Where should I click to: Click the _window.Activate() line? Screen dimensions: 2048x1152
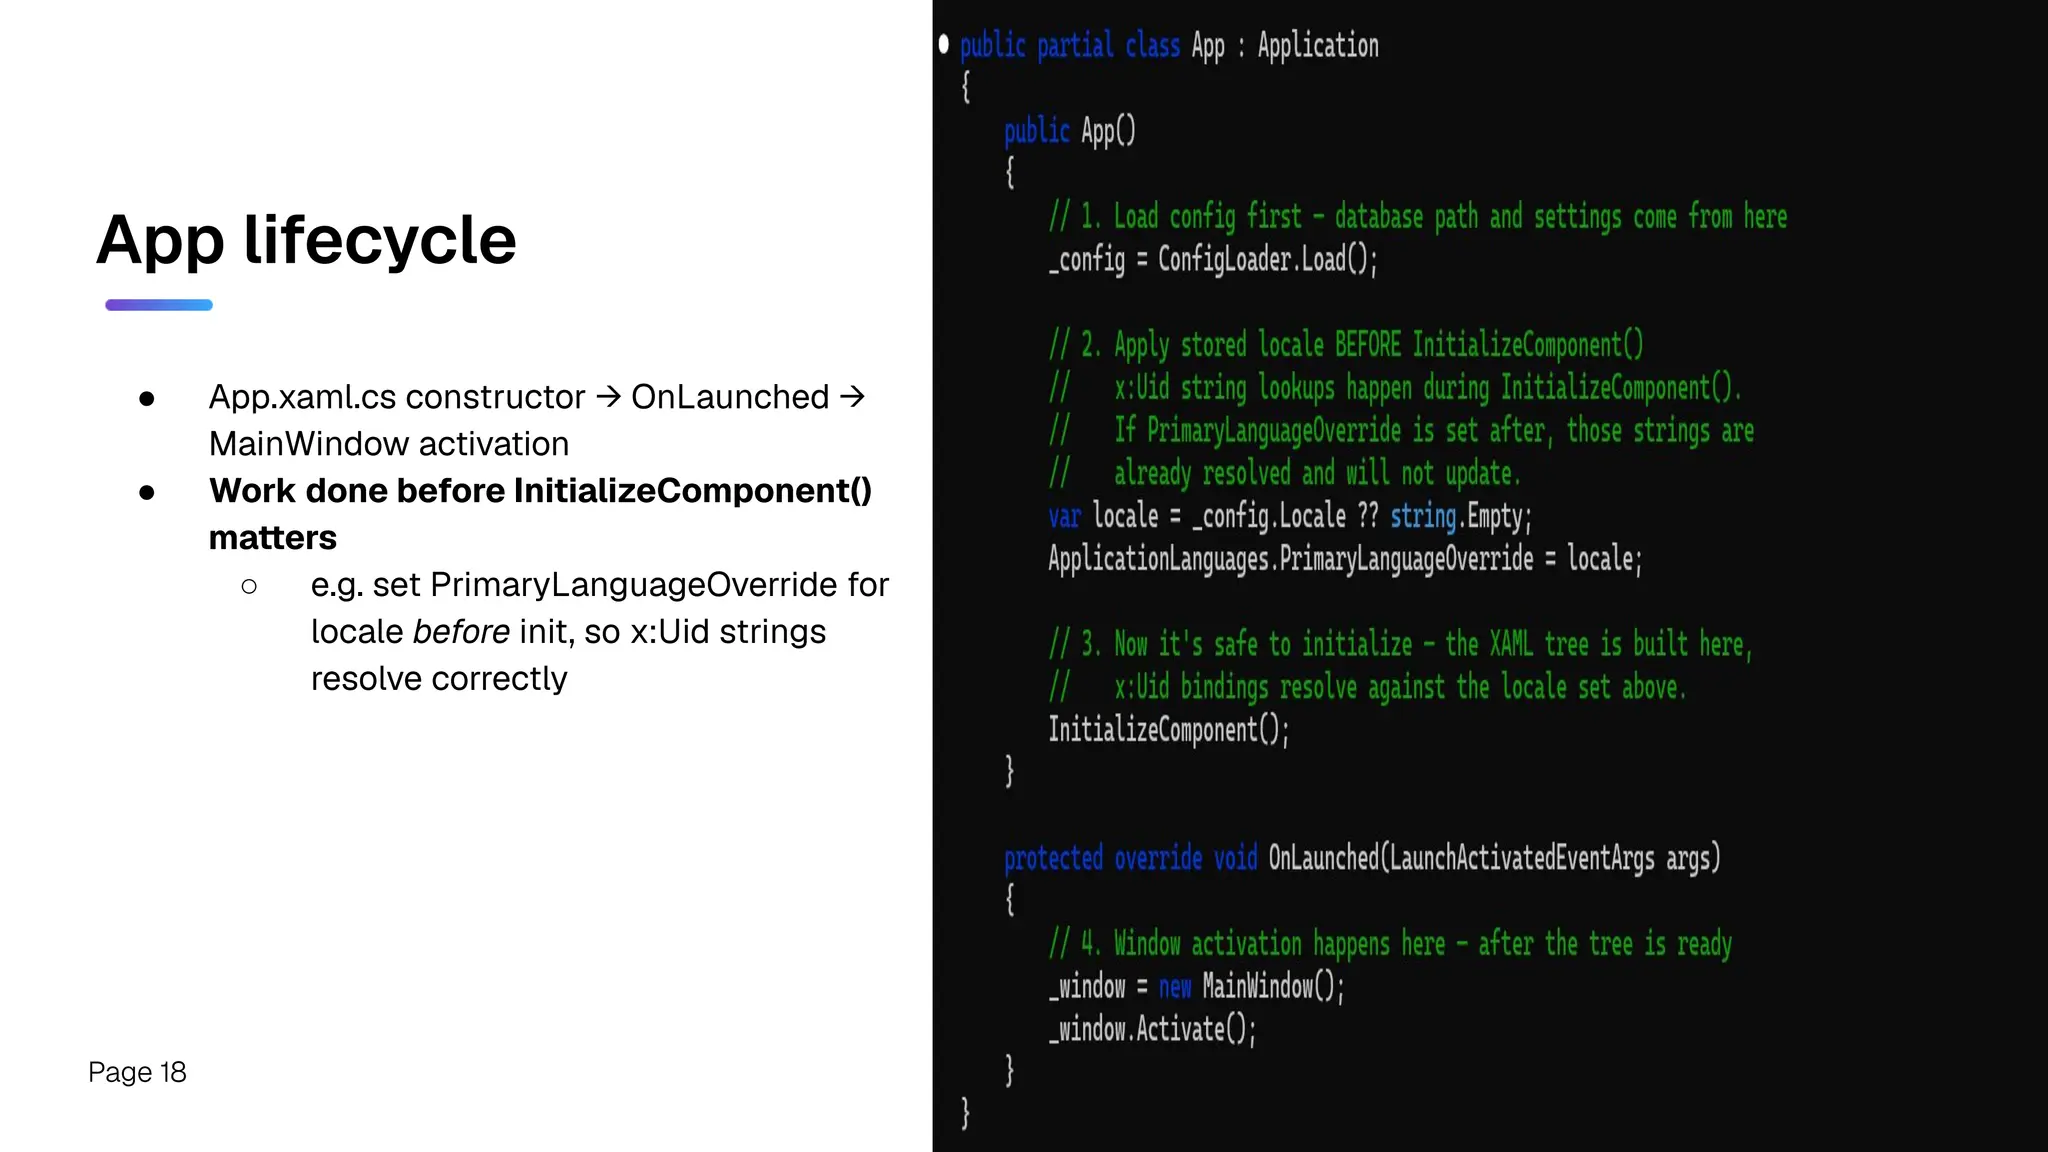coord(1151,1029)
